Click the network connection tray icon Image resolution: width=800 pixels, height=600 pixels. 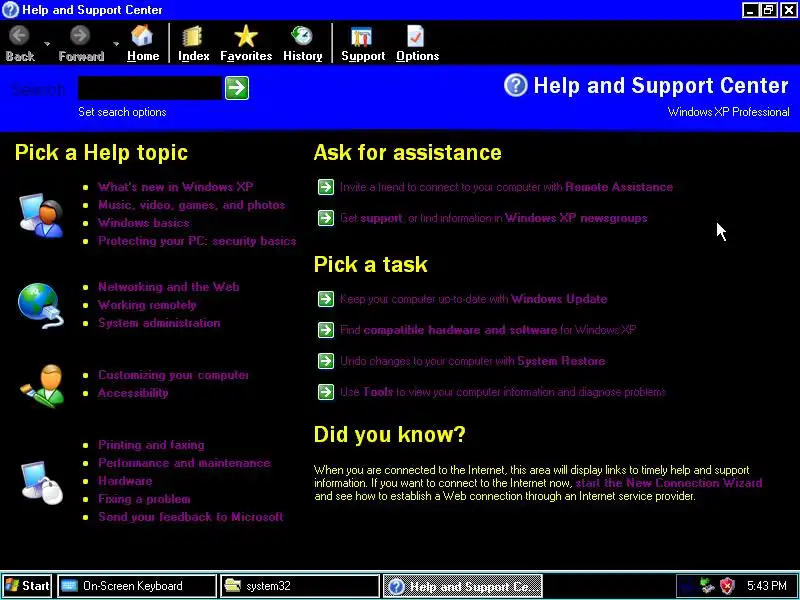pos(708,585)
